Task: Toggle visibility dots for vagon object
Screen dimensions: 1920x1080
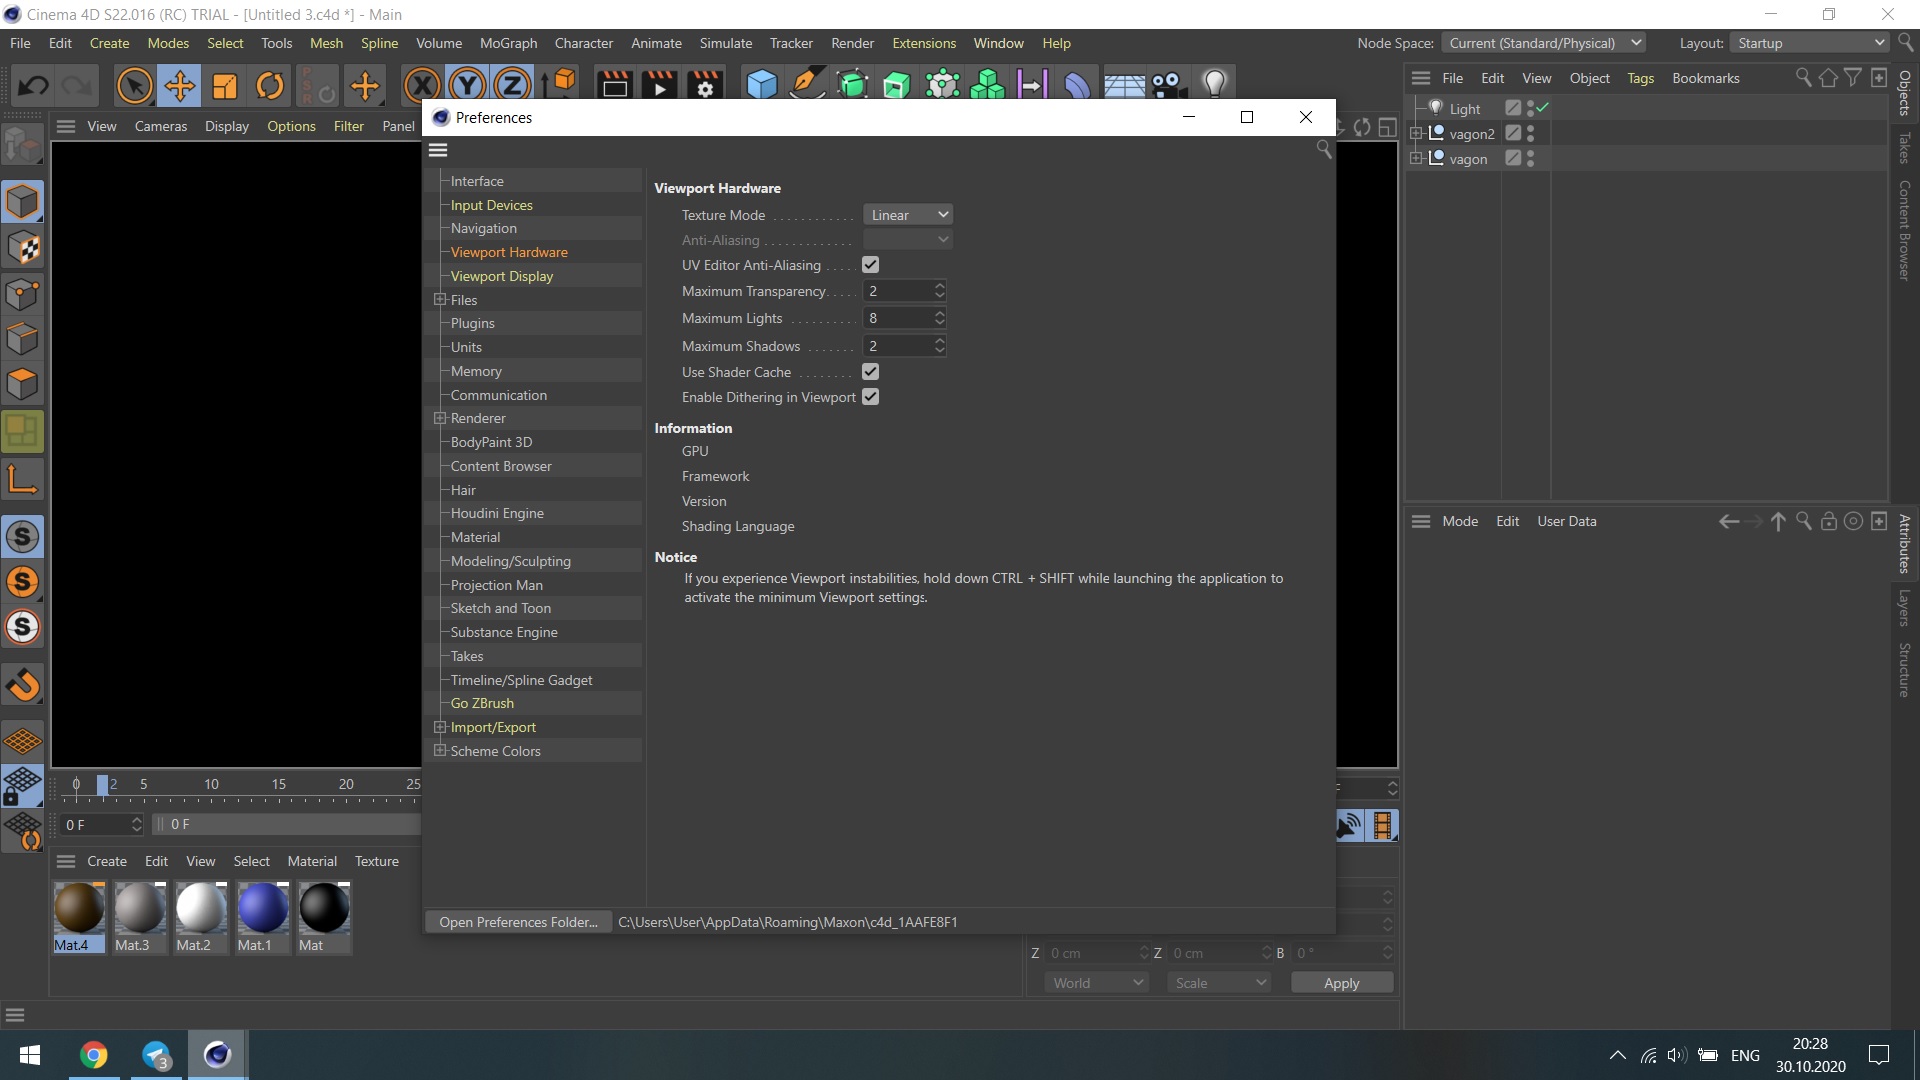Action: [1530, 159]
